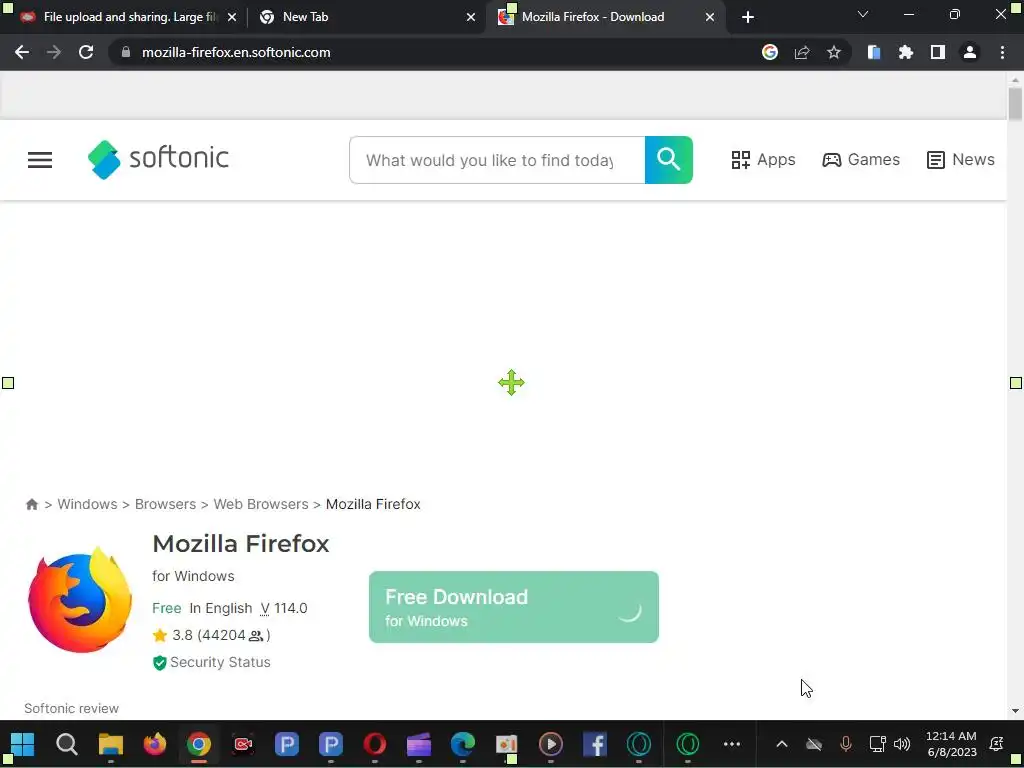Open the Apps menu item
This screenshot has width=1024, height=768.
pyautogui.click(x=763, y=160)
